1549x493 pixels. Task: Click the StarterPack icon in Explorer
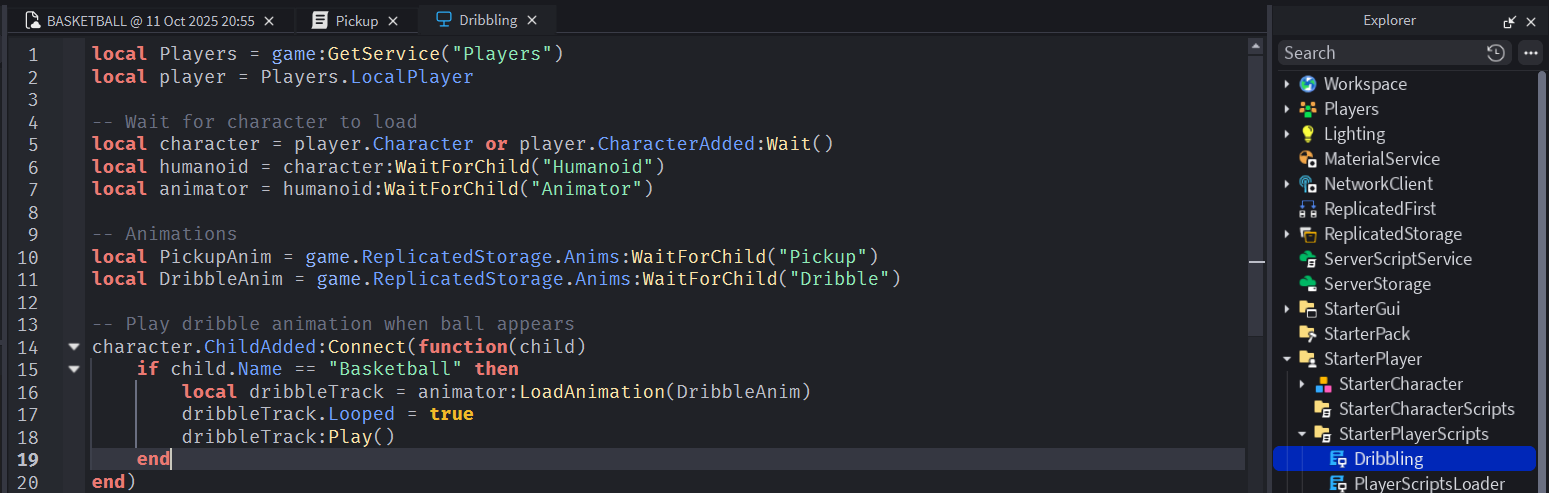click(1307, 334)
